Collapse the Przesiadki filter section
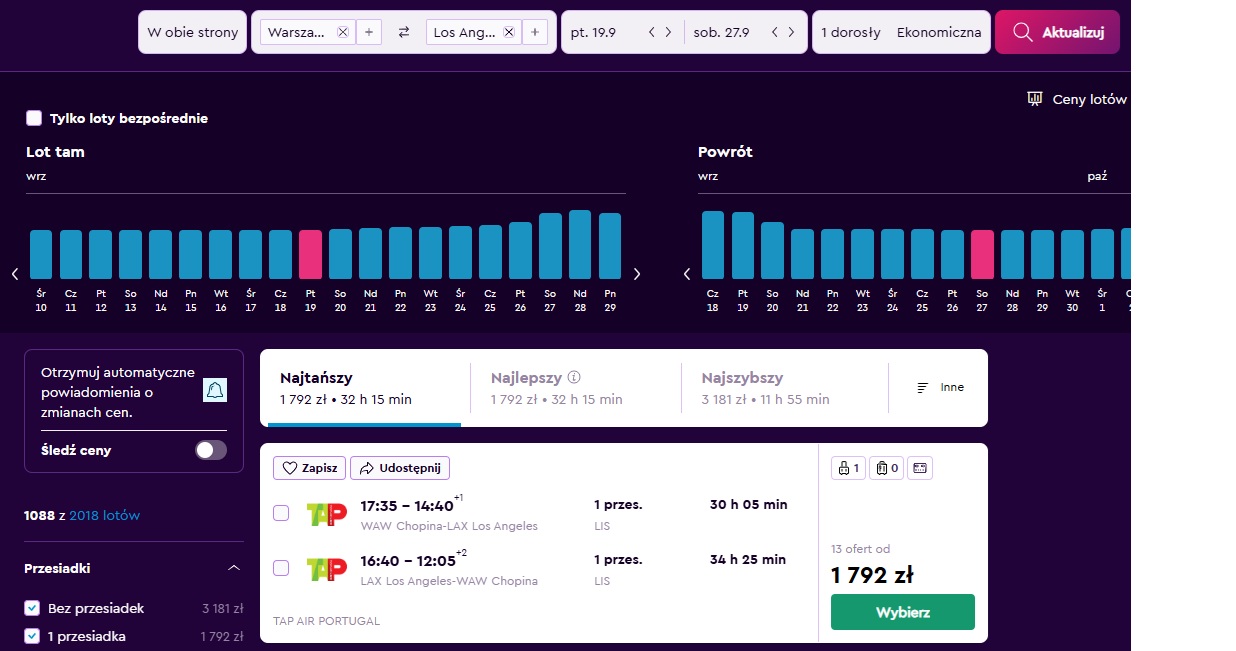Viewport: 1236px width, 651px height. (x=234, y=568)
